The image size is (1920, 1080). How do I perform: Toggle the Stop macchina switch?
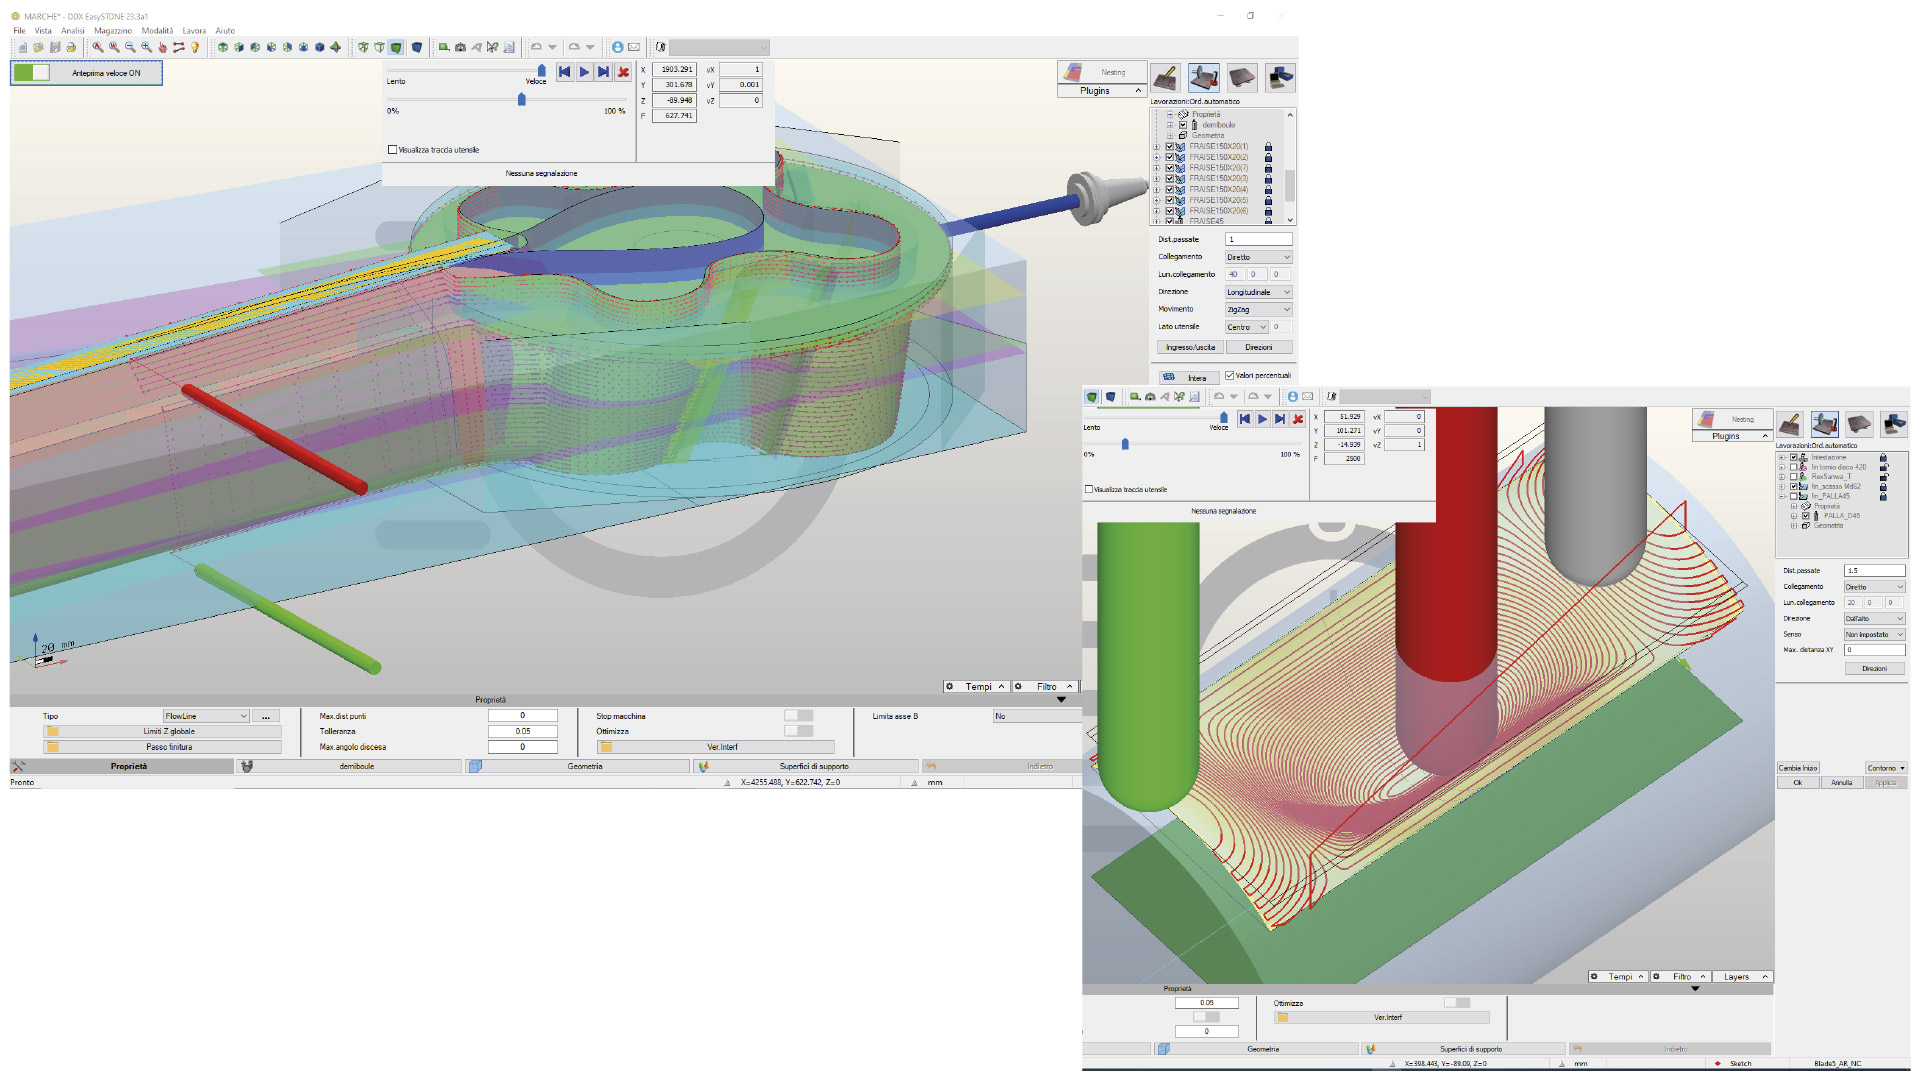click(x=798, y=716)
